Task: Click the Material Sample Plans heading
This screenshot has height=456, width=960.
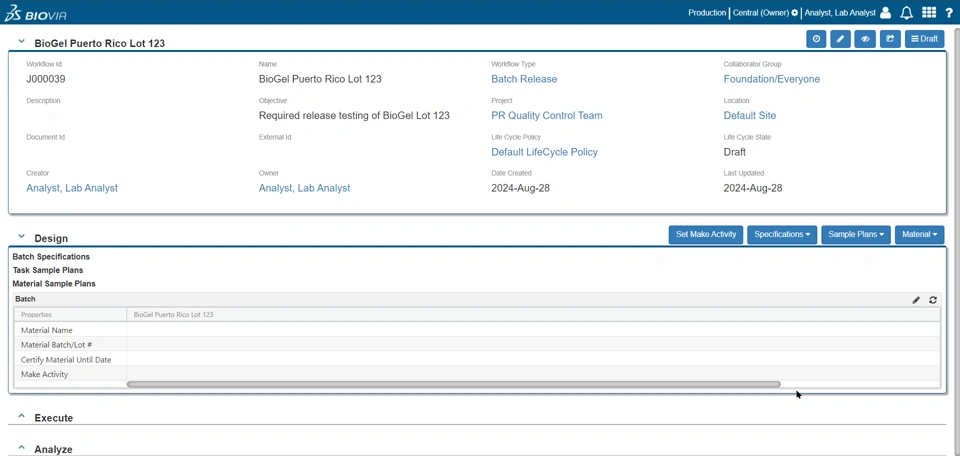Action: click(54, 283)
